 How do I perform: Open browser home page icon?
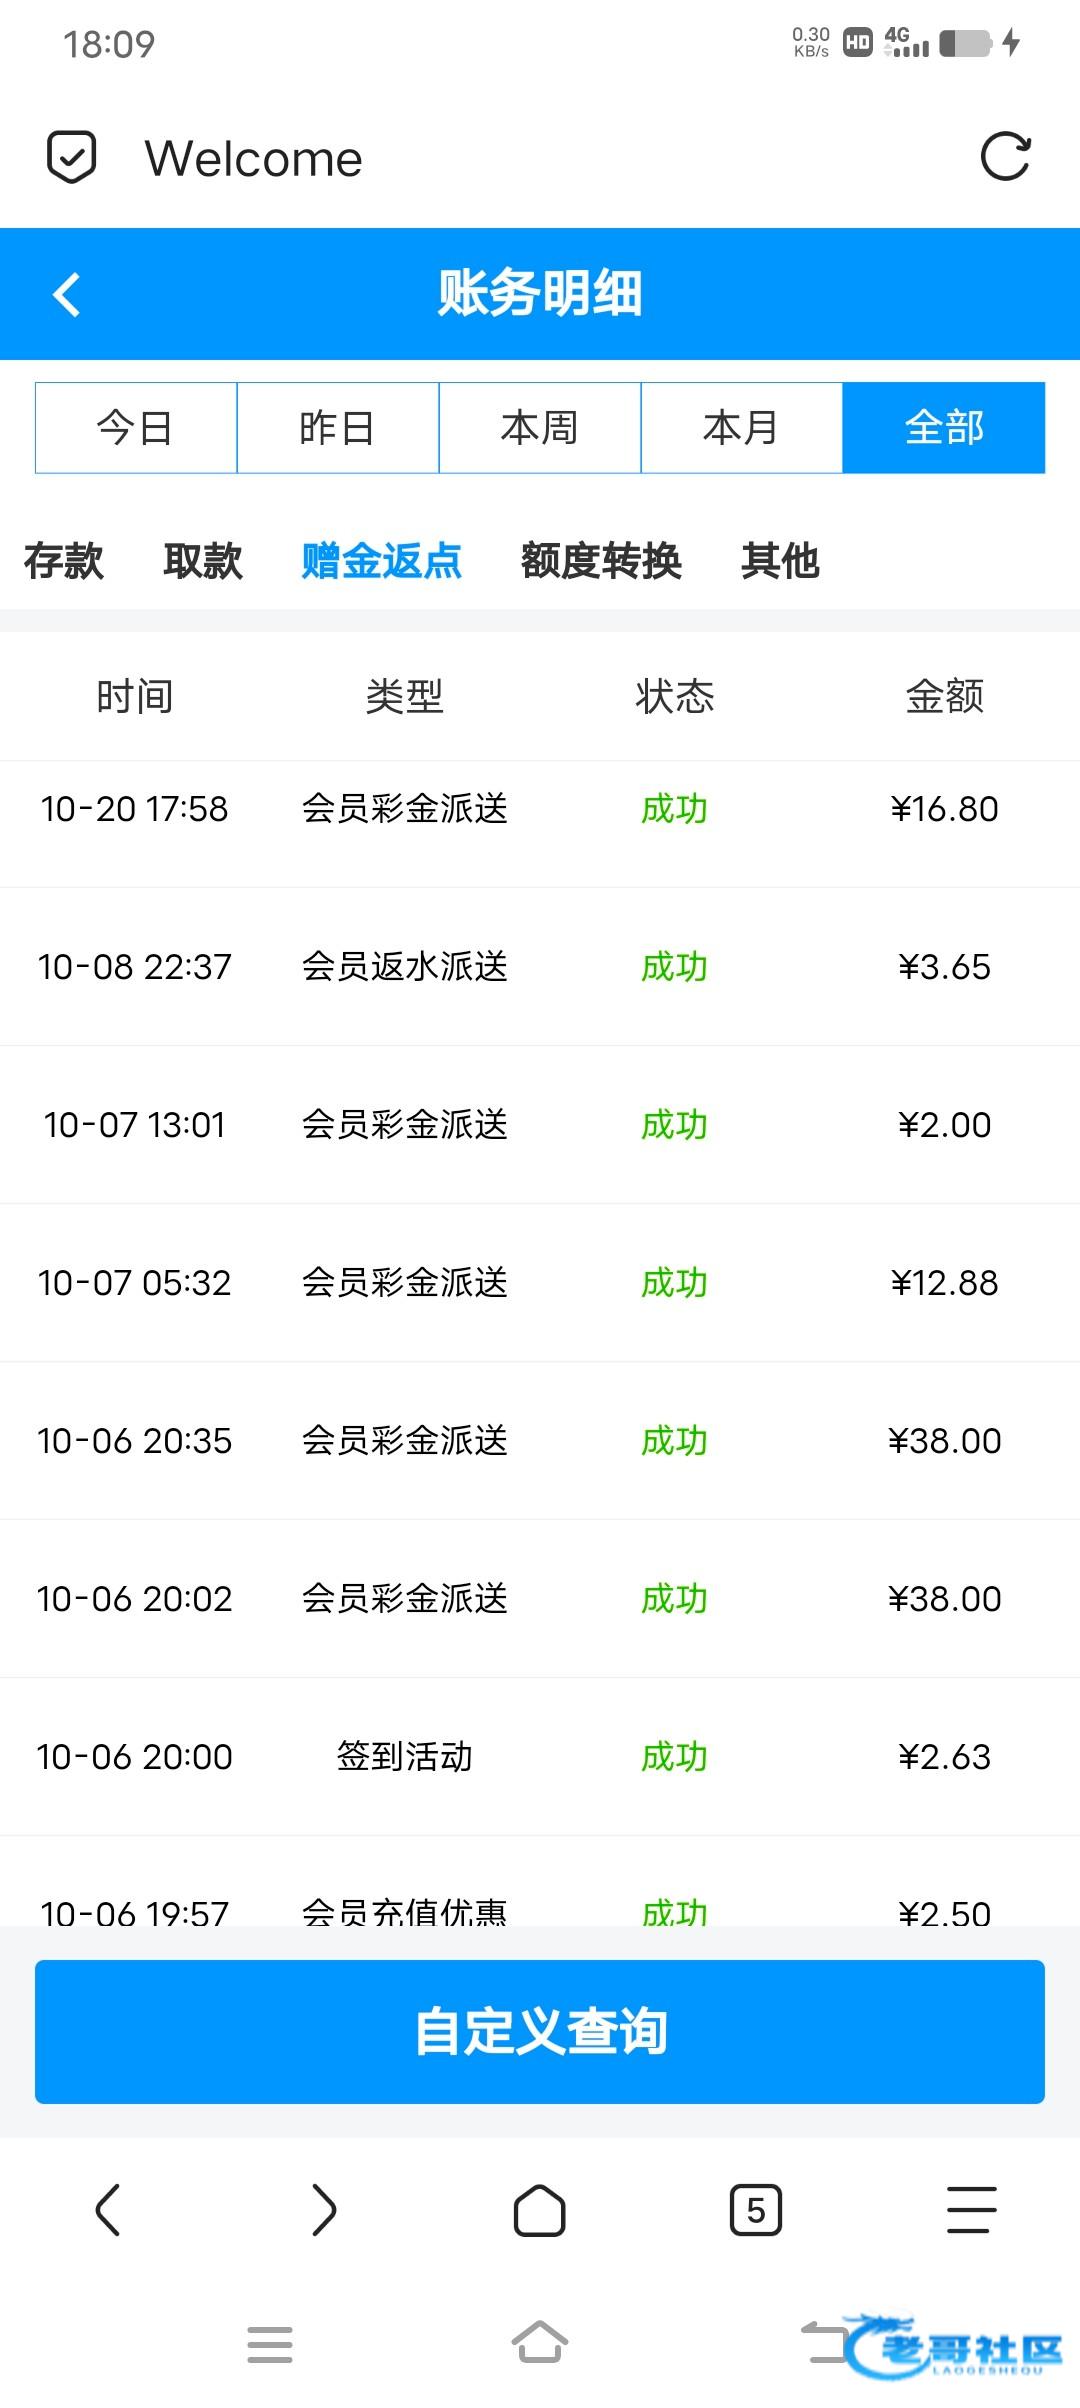(540, 2210)
